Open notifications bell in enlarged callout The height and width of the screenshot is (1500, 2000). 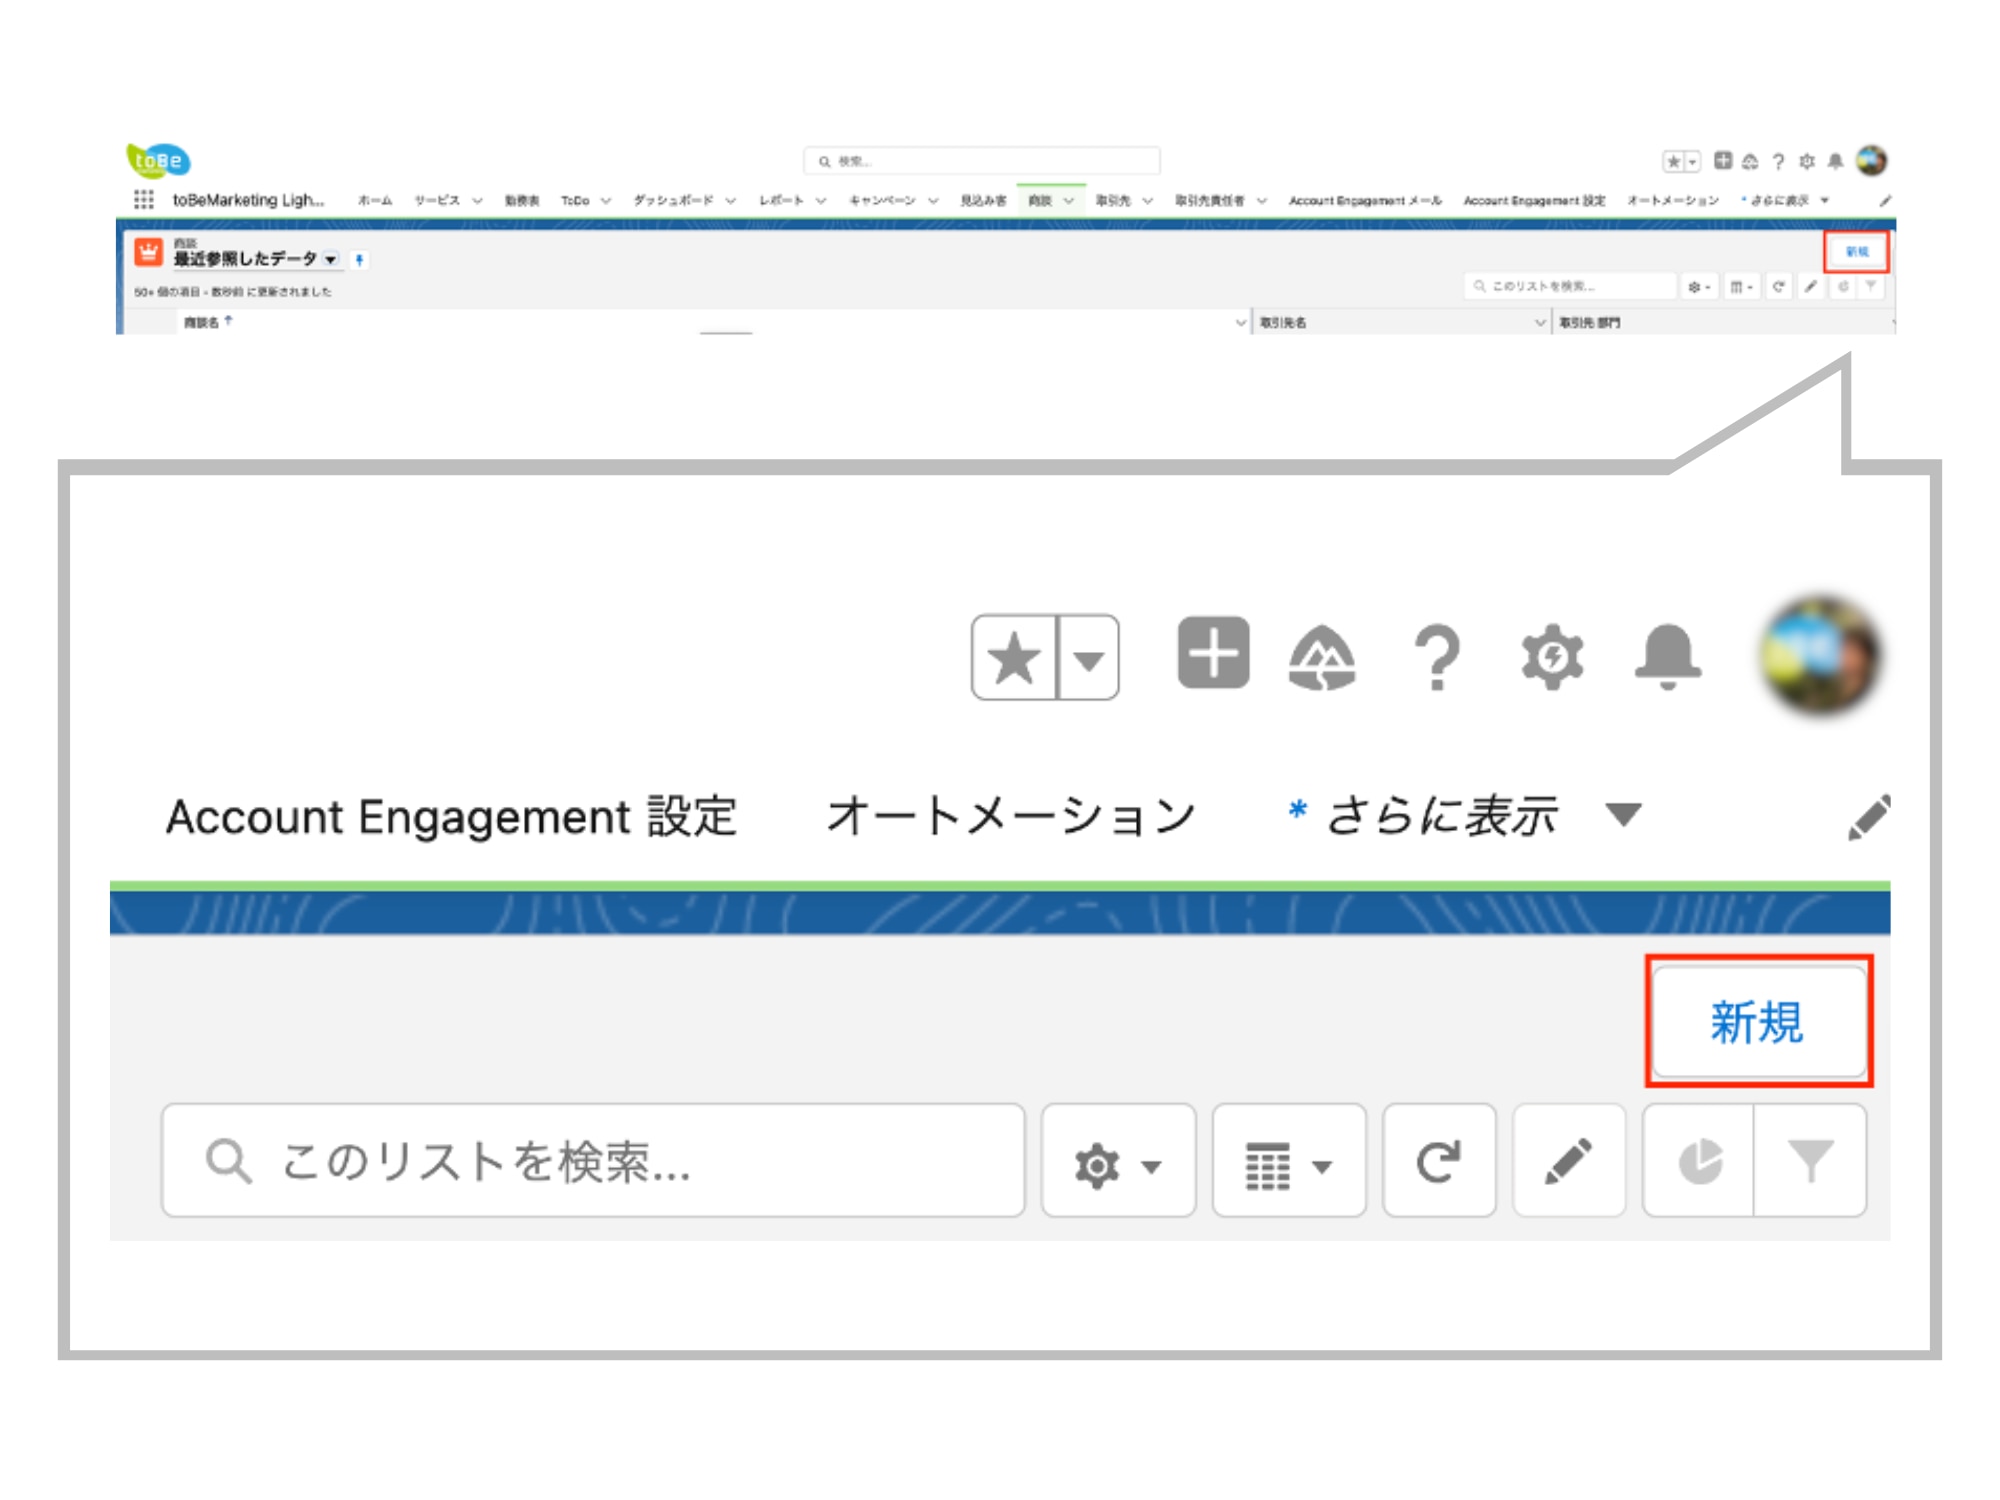tap(1667, 657)
